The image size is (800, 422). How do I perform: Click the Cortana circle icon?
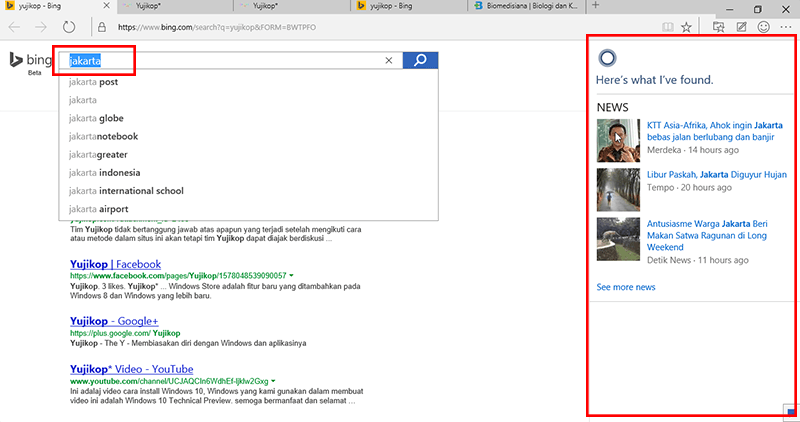click(x=607, y=58)
